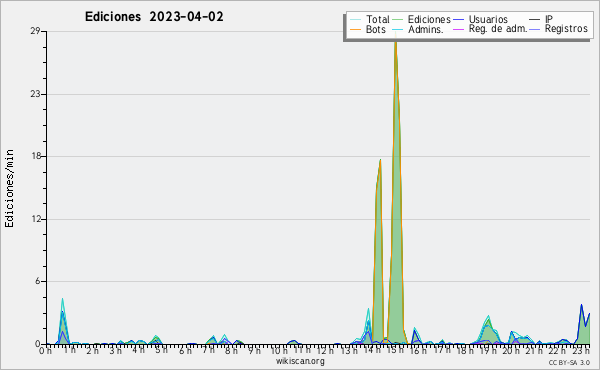Click the 12 h x-axis label
Screen dimensions: 600x370
(325, 350)
